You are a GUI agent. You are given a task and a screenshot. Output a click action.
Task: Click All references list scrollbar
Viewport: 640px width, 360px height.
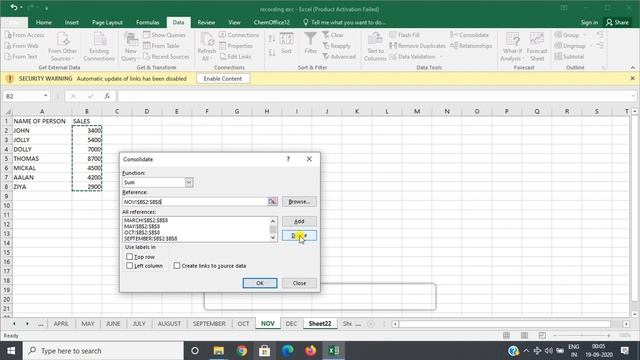(x=273, y=229)
